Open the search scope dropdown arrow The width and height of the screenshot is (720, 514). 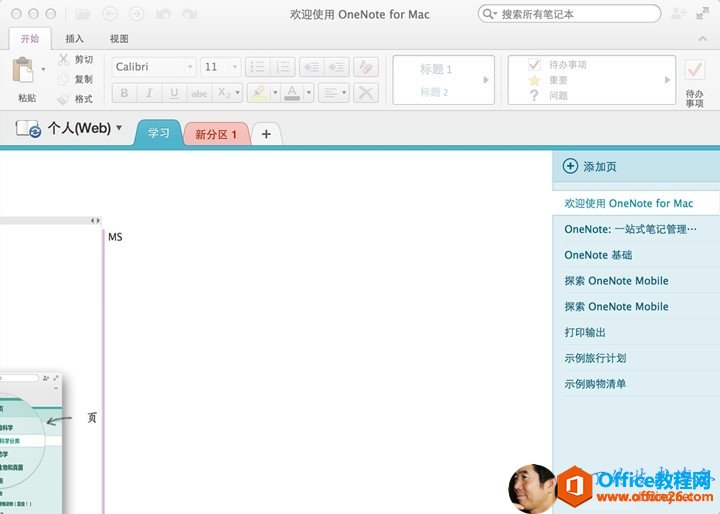pyautogui.click(x=495, y=14)
